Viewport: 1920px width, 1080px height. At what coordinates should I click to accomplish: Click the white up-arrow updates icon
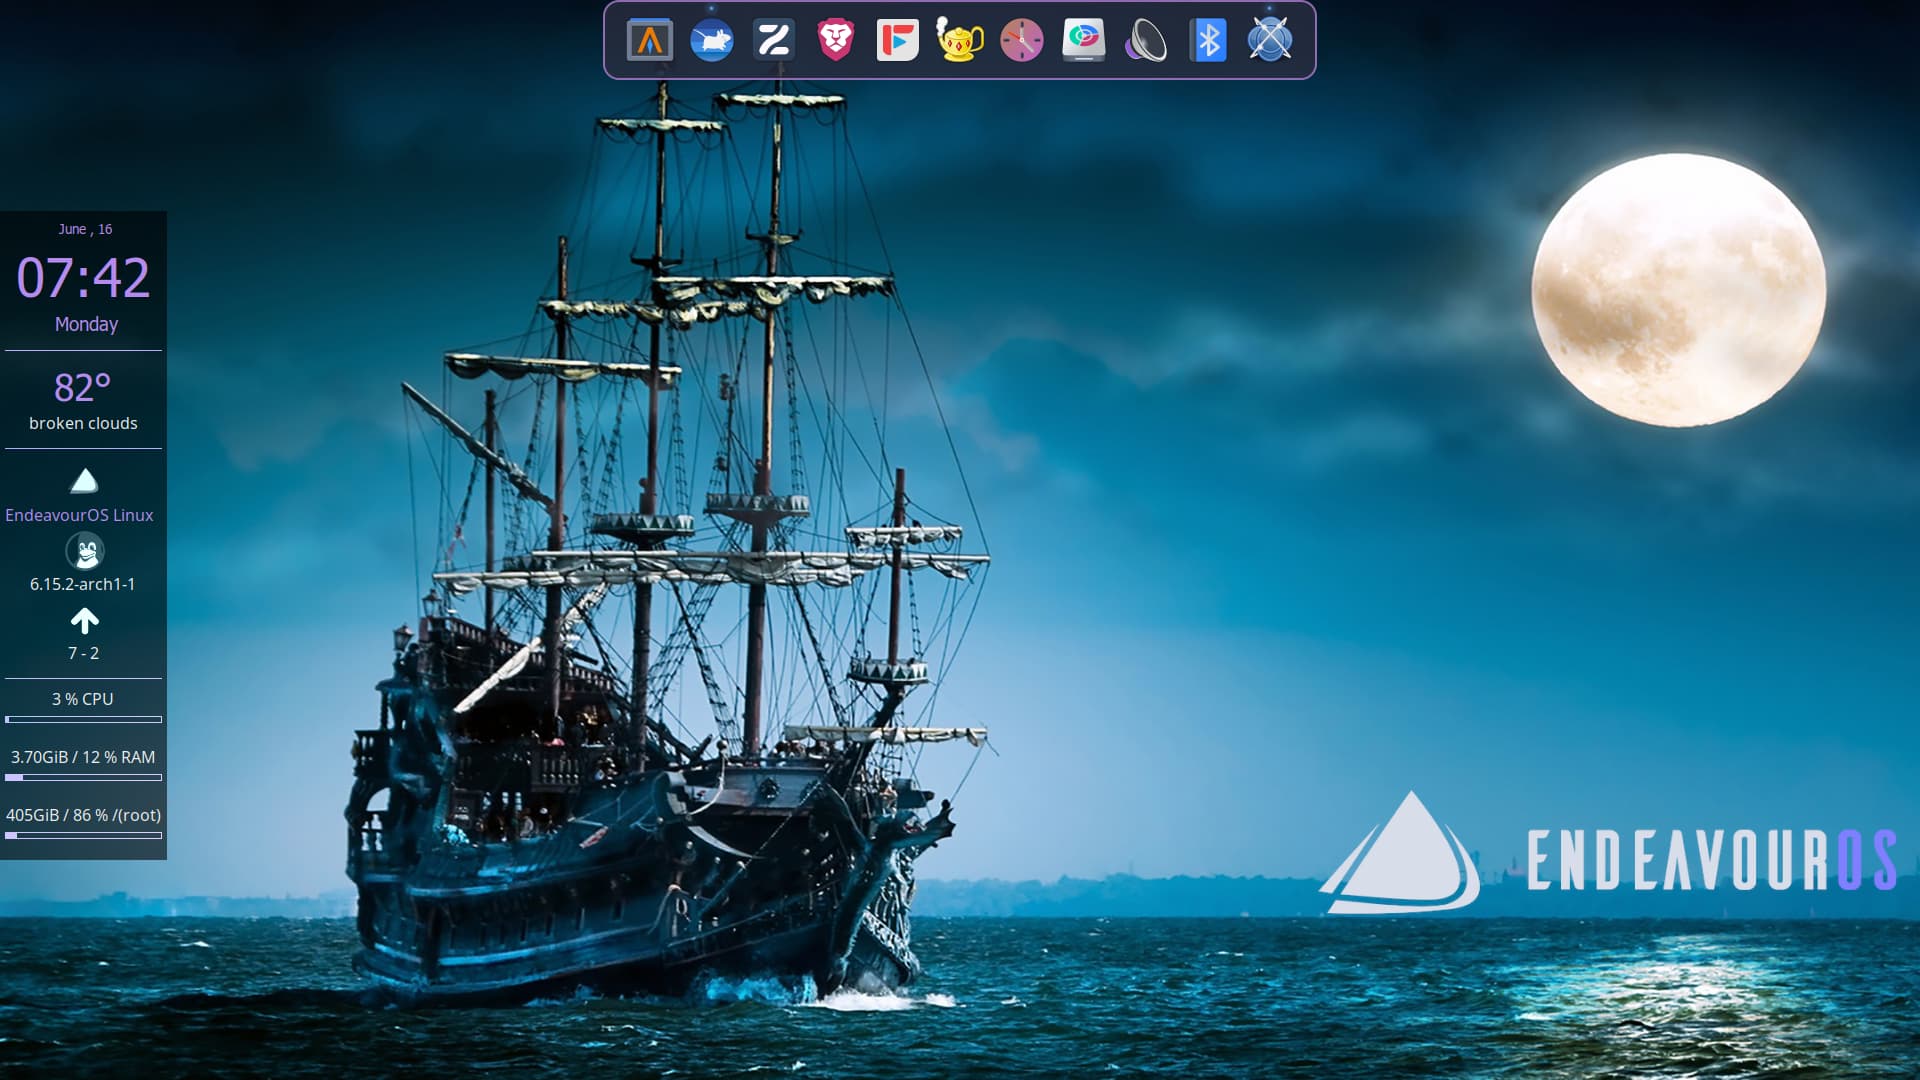pos(85,621)
